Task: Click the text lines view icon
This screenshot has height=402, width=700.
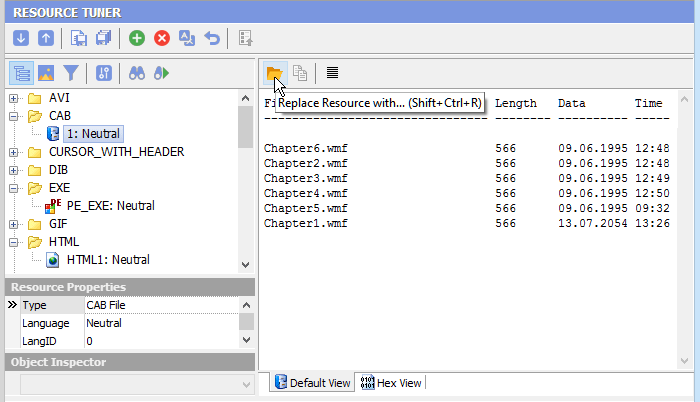Action: [332, 72]
